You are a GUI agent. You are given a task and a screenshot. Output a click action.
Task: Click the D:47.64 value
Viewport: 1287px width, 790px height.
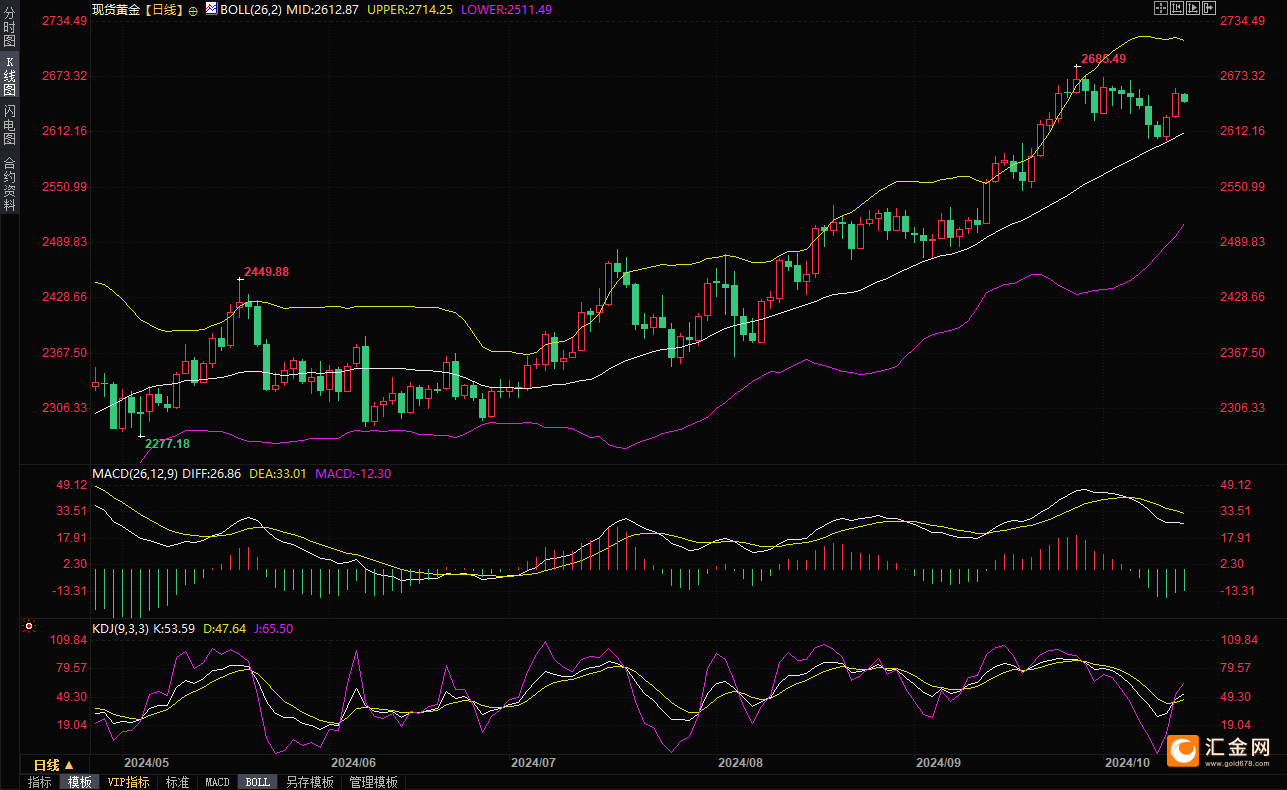(225, 628)
